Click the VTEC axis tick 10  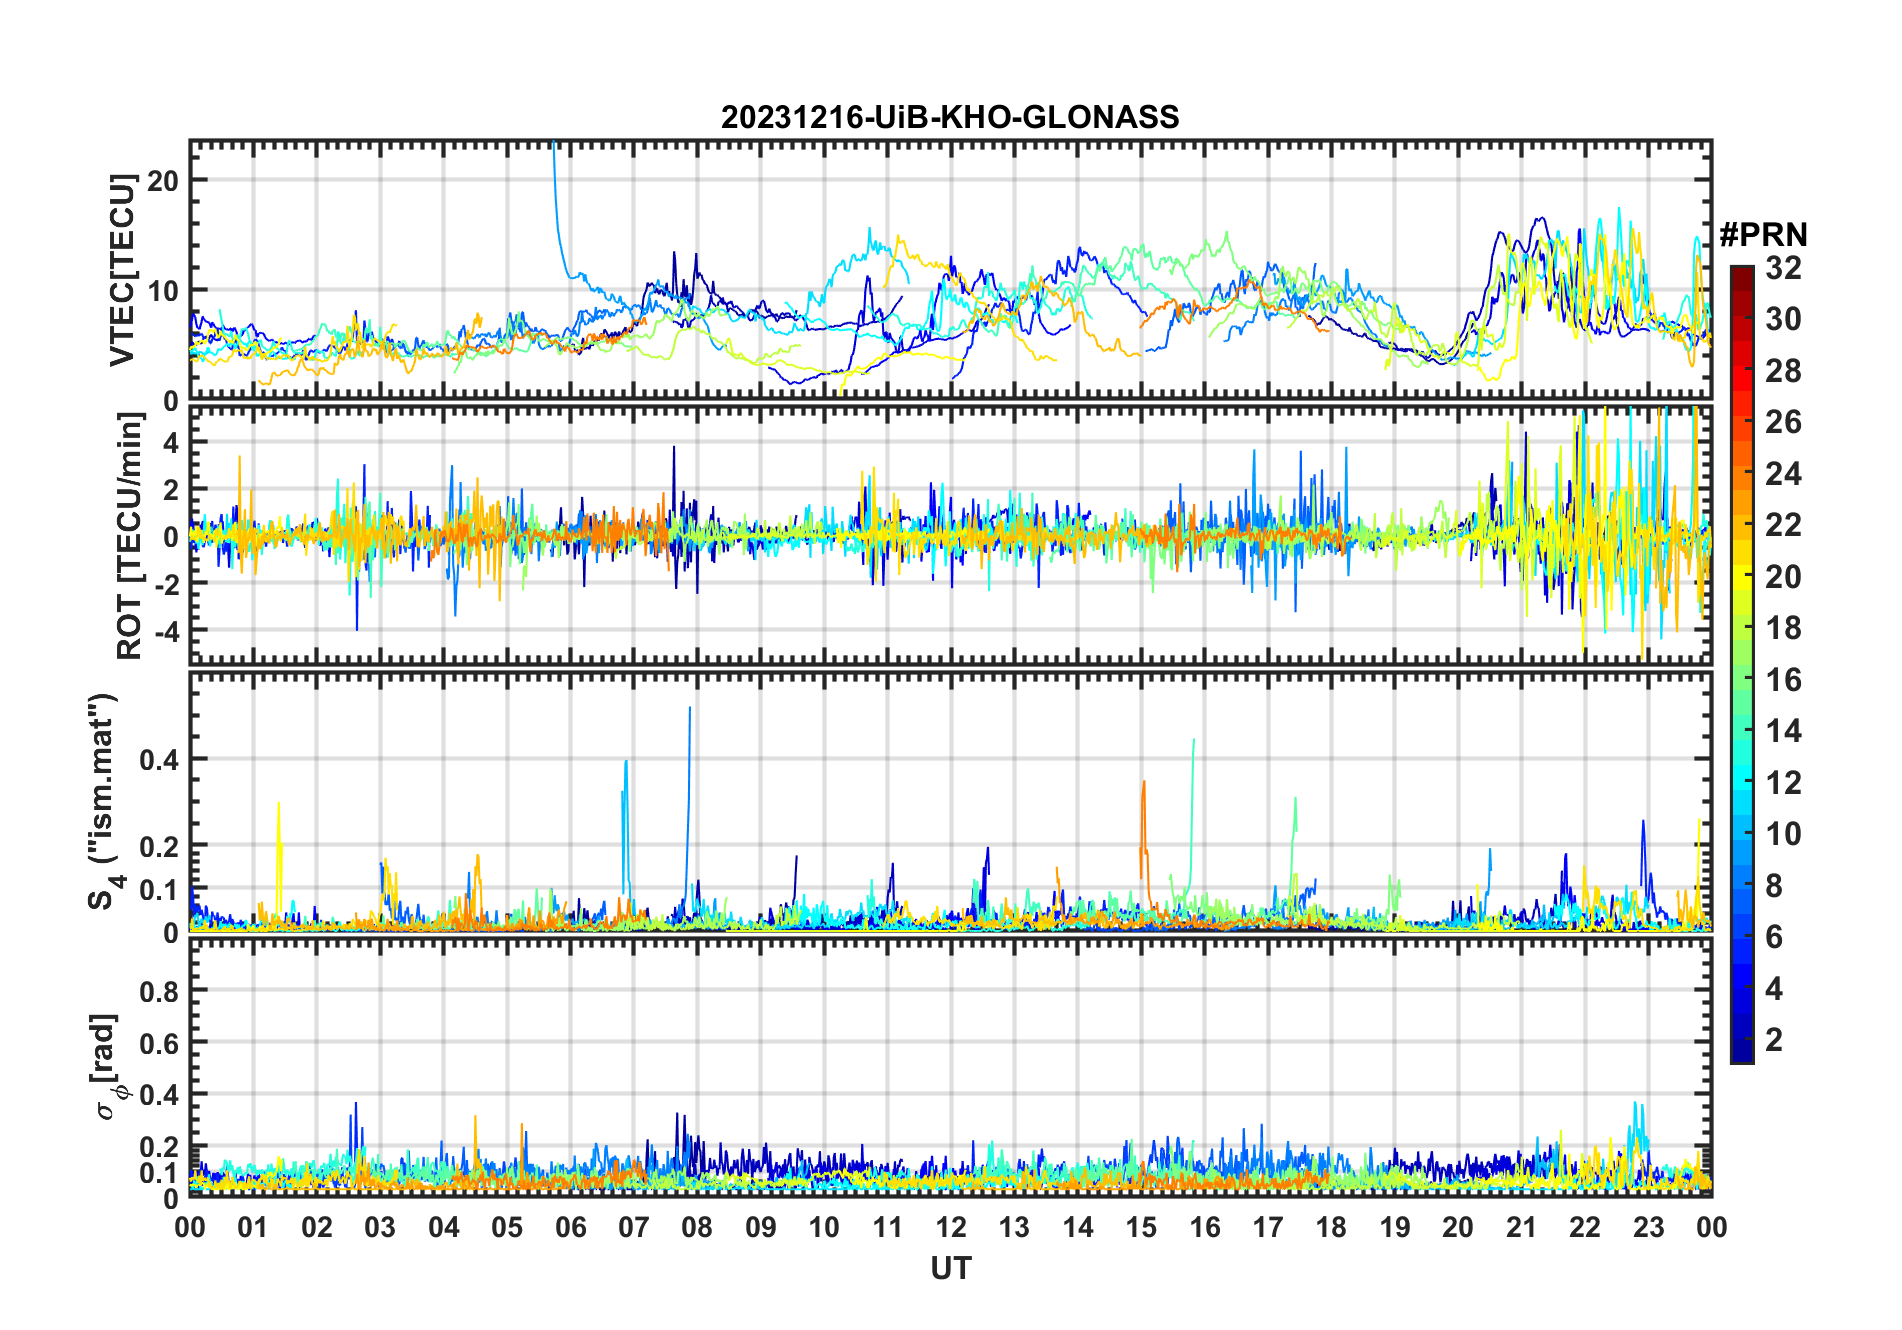[x=162, y=291]
